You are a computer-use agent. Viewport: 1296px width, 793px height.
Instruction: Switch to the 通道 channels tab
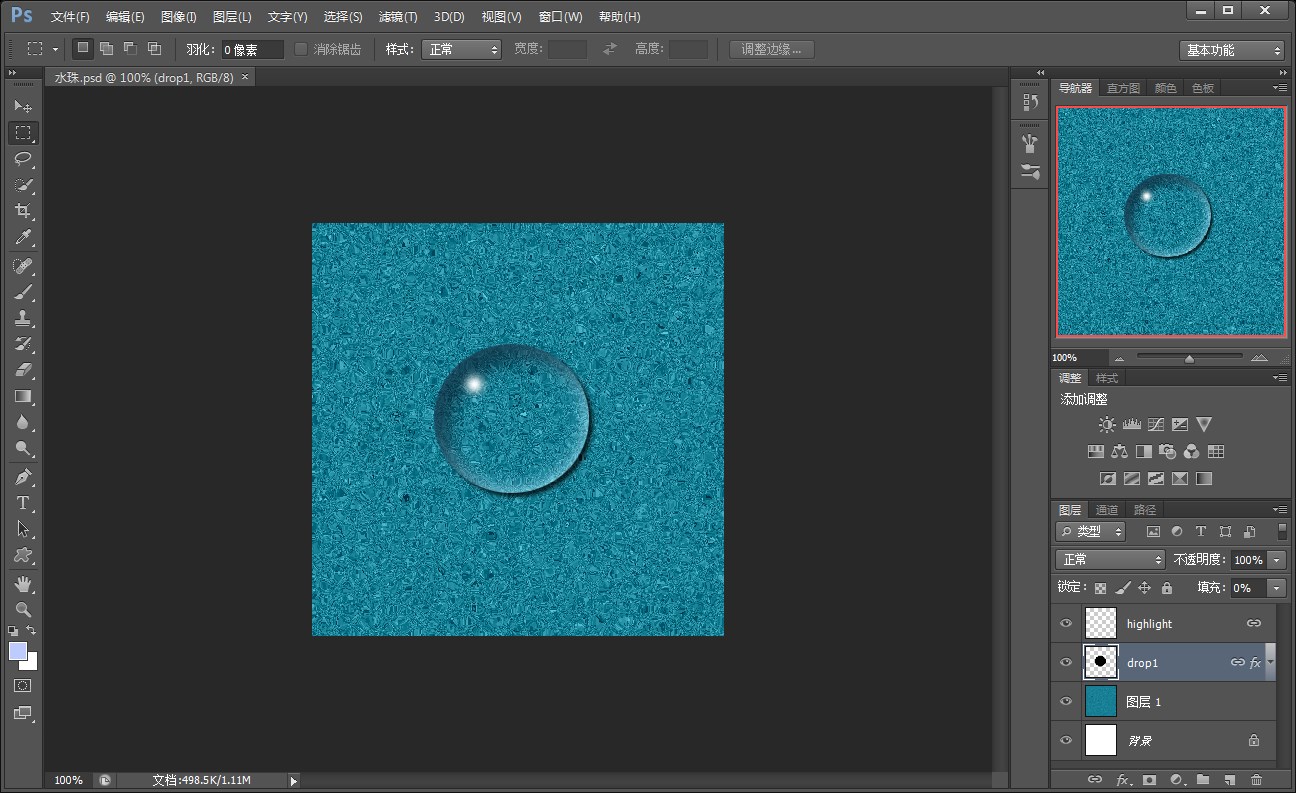tap(1107, 510)
